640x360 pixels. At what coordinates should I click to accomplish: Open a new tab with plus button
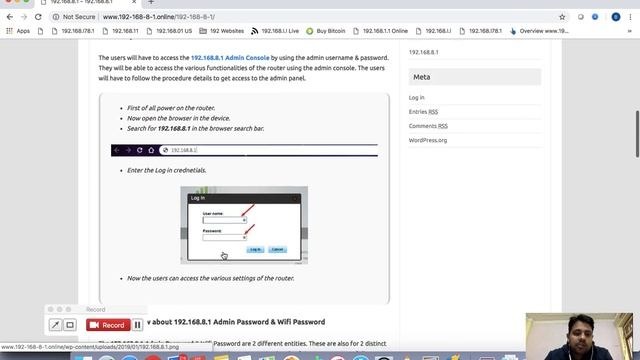point(151,2)
